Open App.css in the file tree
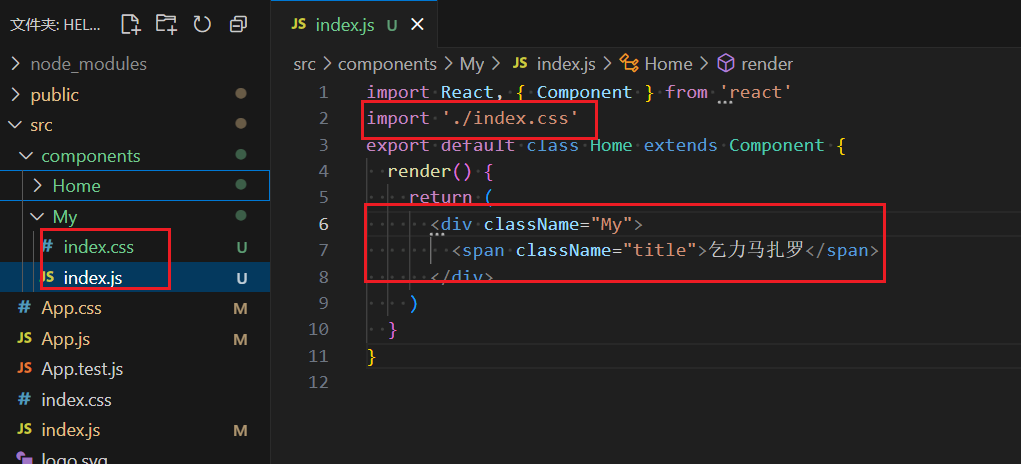1021x464 pixels. click(72, 308)
